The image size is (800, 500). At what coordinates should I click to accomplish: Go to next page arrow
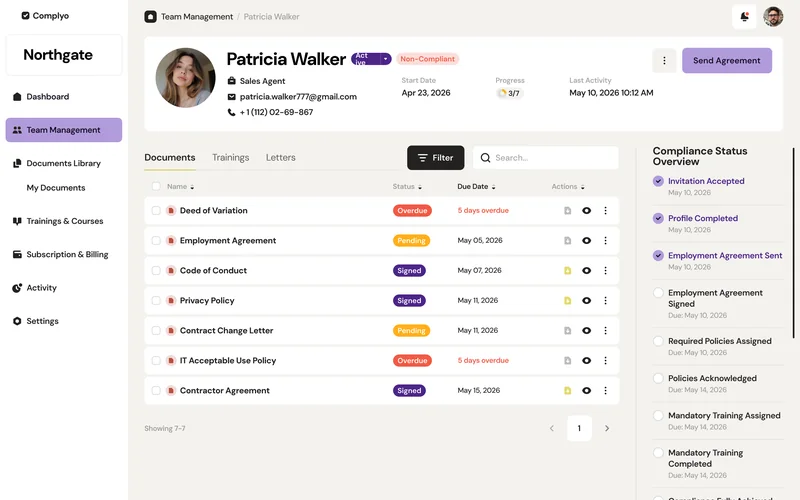point(607,429)
